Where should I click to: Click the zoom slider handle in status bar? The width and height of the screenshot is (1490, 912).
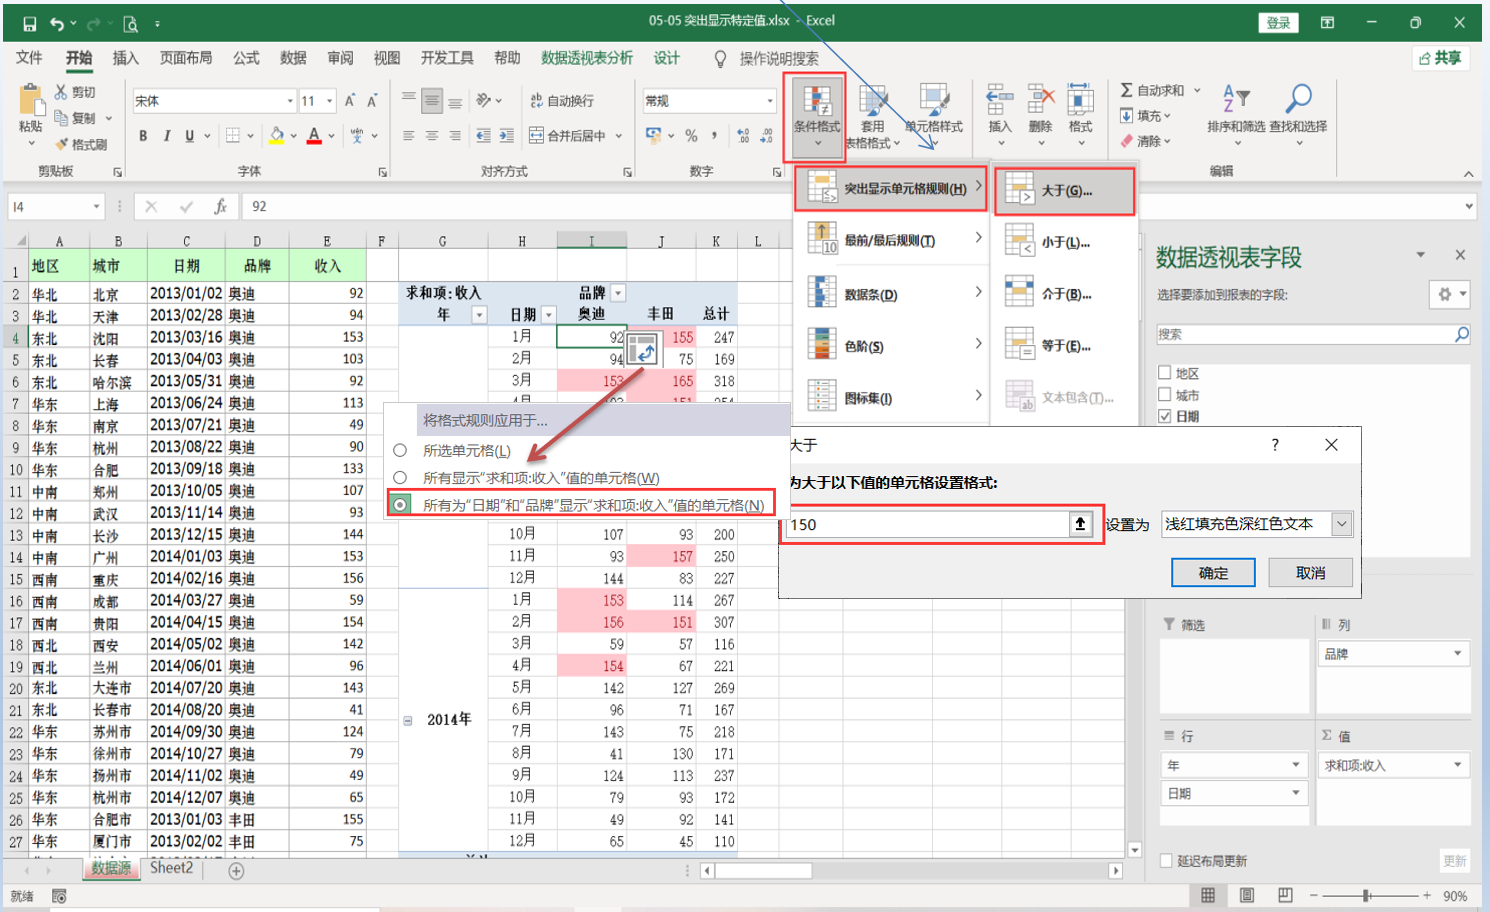pos(1366,896)
